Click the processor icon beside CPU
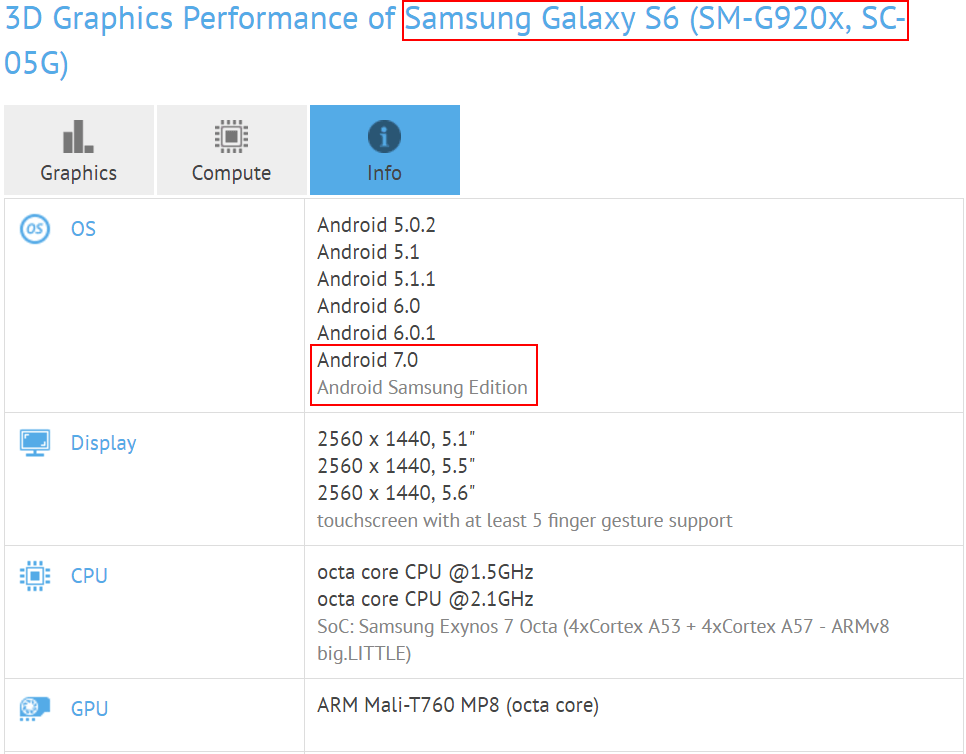This screenshot has width=966, height=754. (35, 576)
